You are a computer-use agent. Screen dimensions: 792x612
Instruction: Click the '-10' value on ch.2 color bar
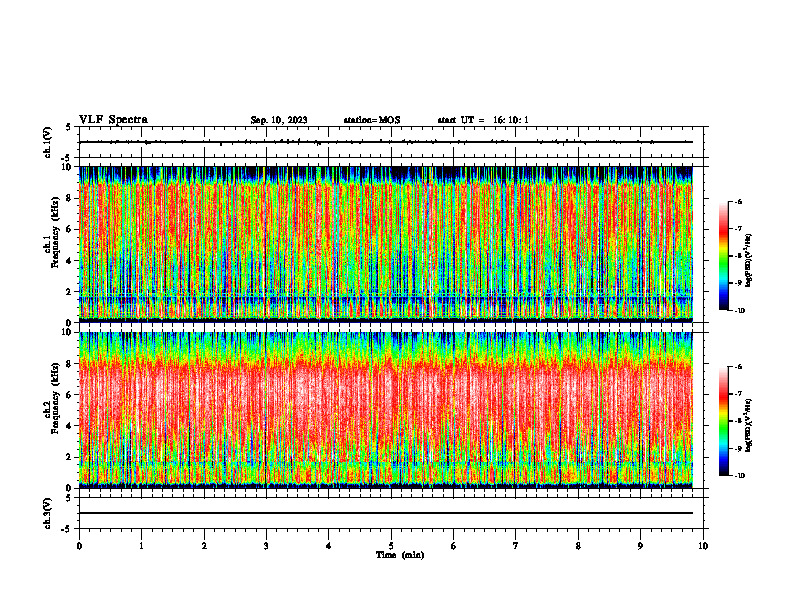click(739, 476)
